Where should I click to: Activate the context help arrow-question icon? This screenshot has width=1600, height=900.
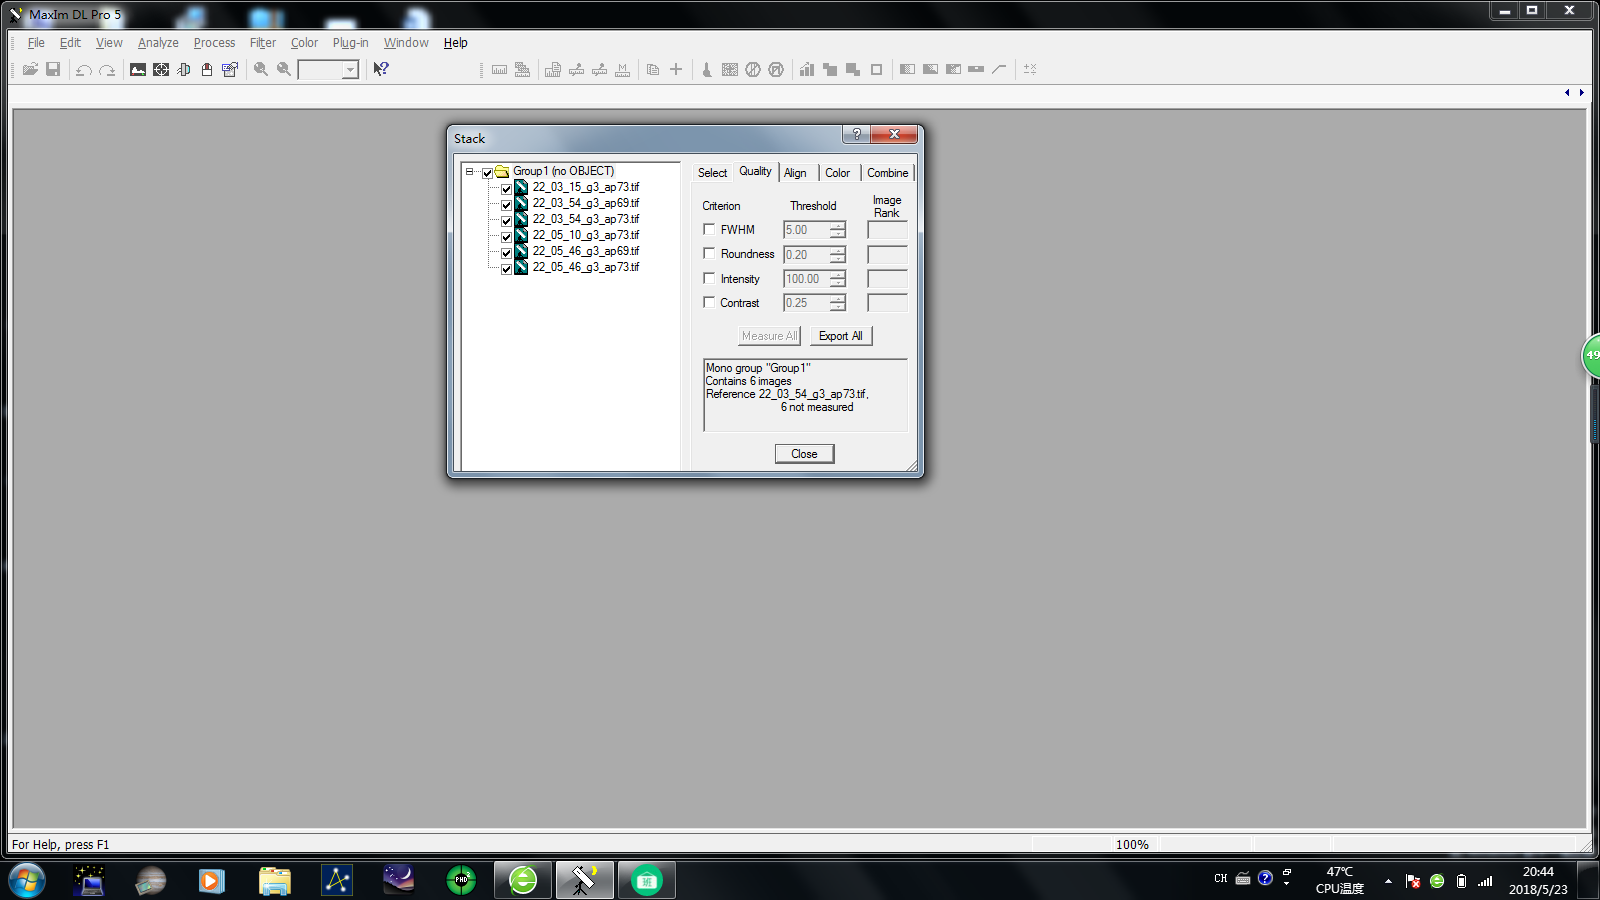click(381, 69)
